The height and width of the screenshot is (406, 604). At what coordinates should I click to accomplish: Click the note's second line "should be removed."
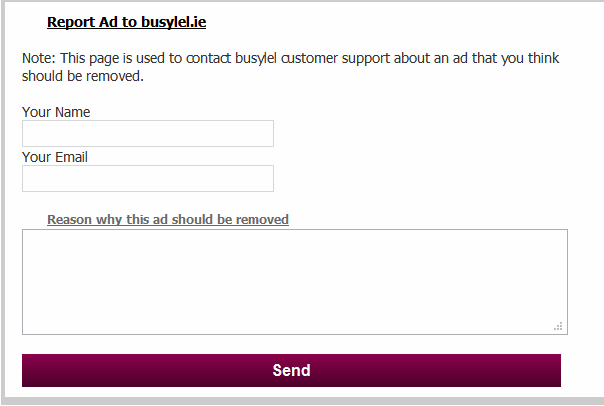pyautogui.click(x=83, y=76)
